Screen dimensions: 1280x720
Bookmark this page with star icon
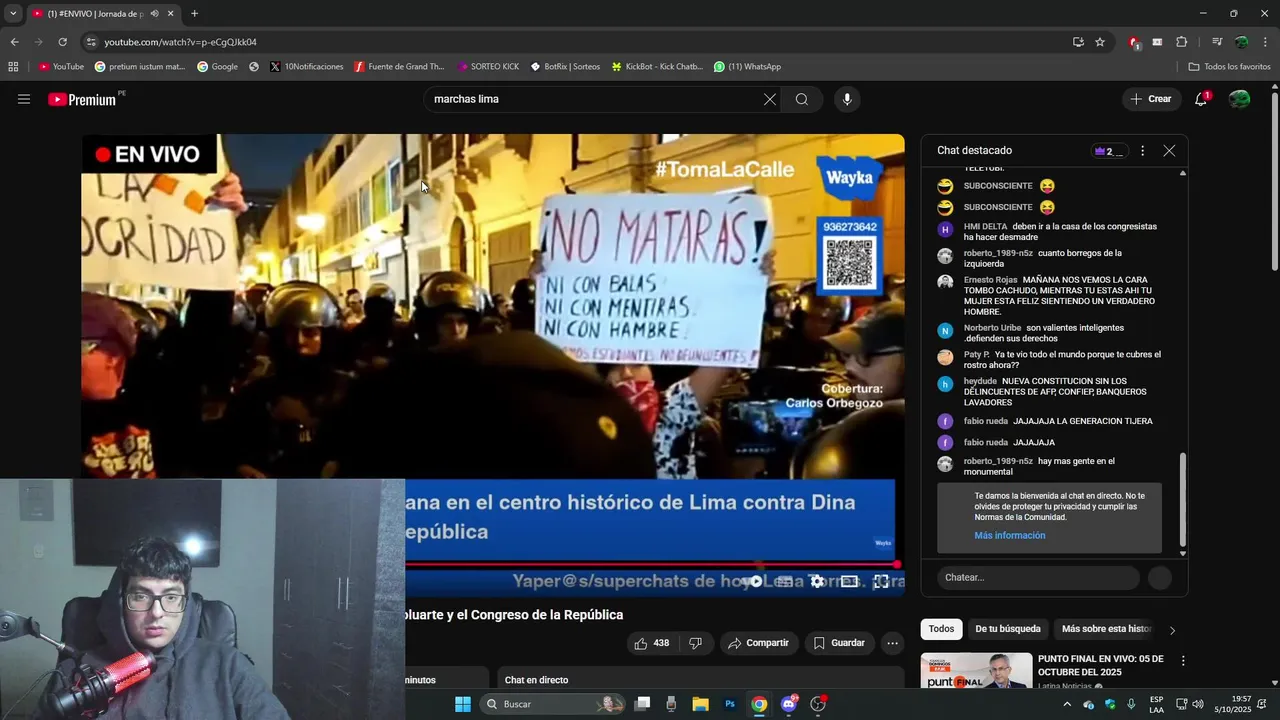click(1100, 42)
